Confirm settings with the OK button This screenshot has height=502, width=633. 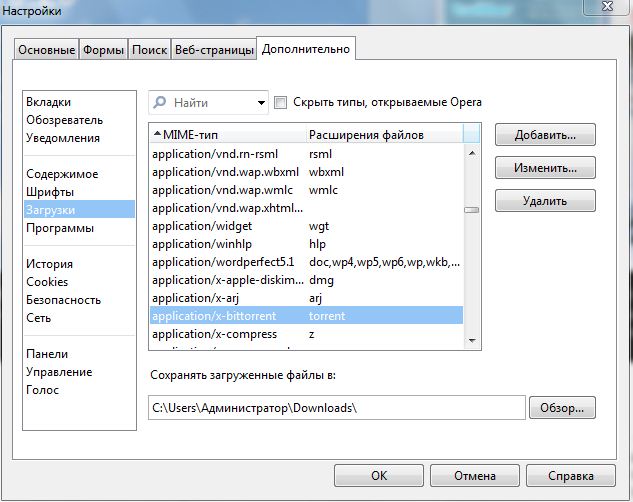click(x=378, y=475)
